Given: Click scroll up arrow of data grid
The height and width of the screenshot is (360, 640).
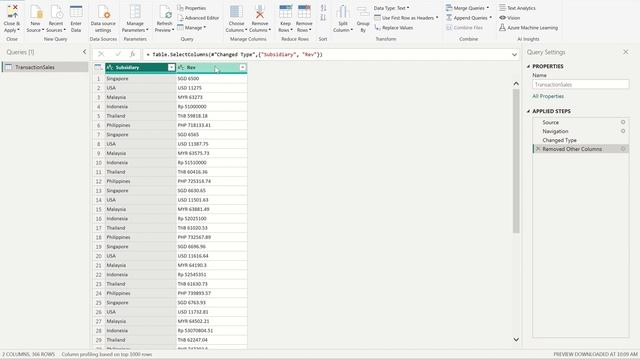Looking at the screenshot, I should point(516,84).
